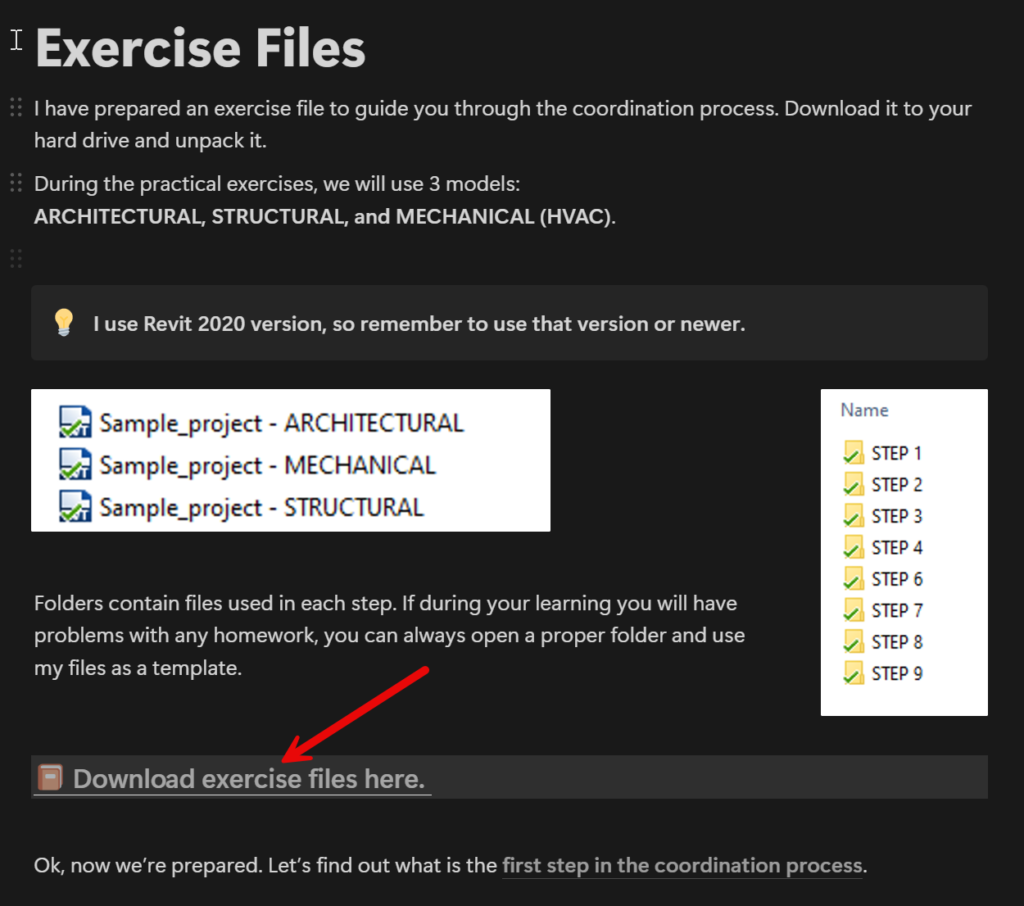Viewport: 1024px width, 906px height.
Task: Click drag handle beside 'During the practical exercises'
Action: (16, 183)
